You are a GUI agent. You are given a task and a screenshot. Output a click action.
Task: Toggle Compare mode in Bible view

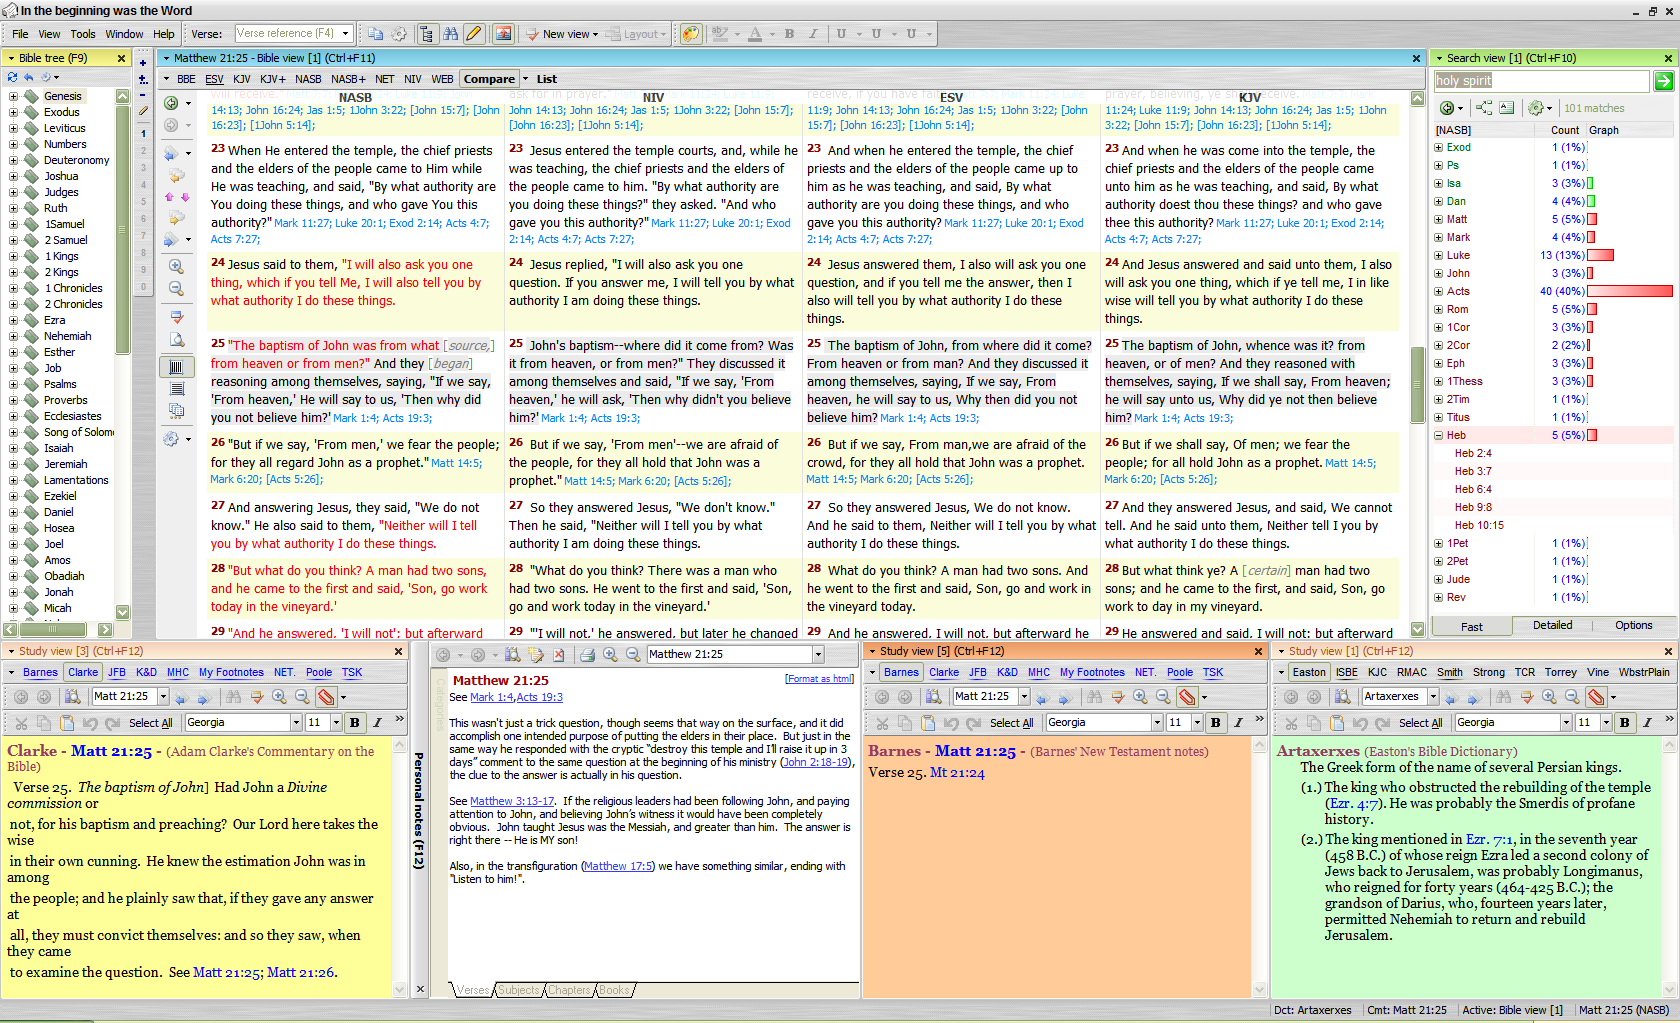click(489, 79)
